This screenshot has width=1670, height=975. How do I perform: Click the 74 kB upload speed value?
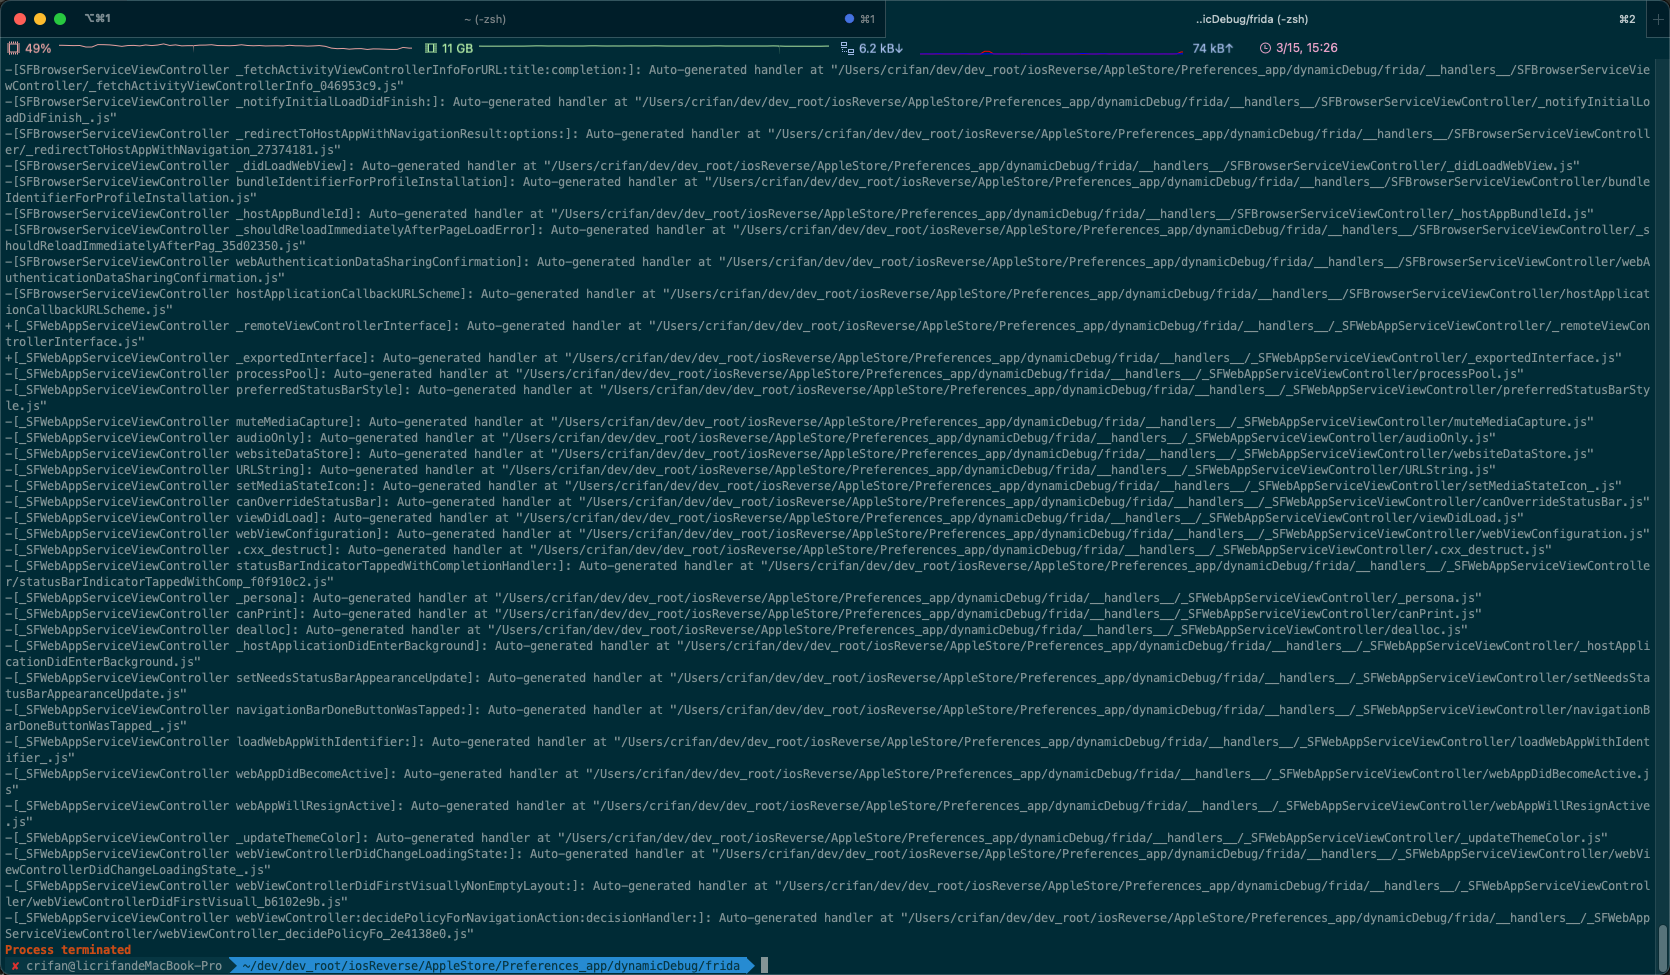[1213, 48]
